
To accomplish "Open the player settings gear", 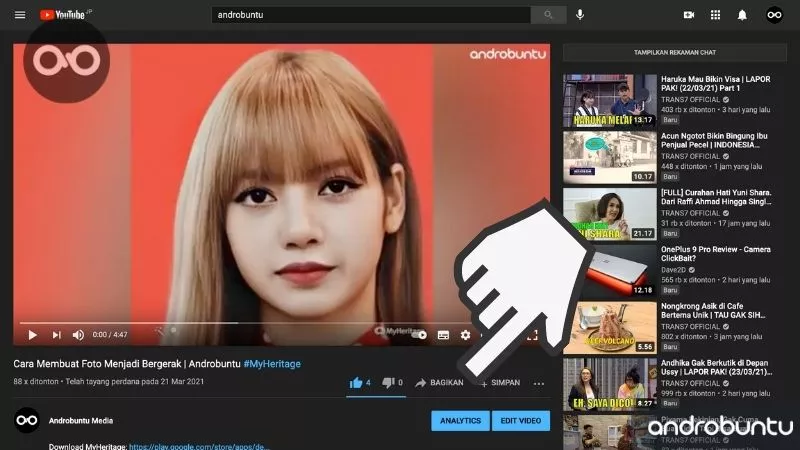I will [465, 335].
